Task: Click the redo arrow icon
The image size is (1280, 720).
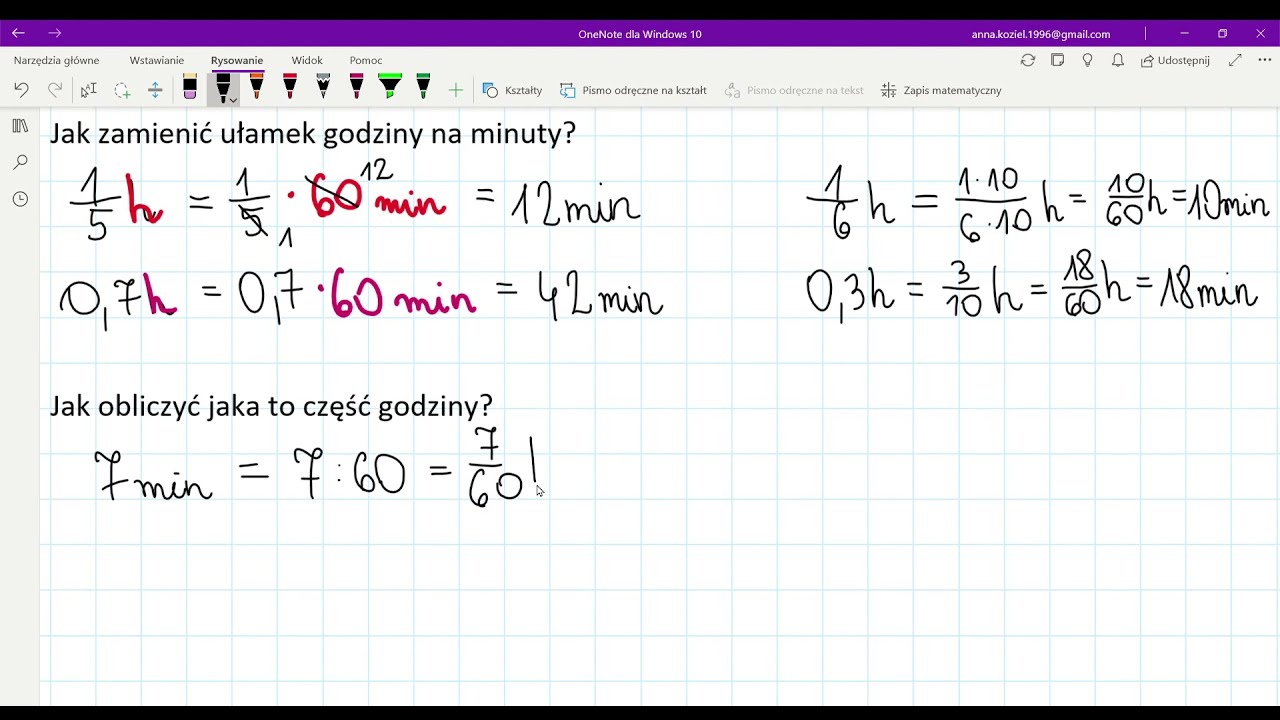Action: [x=55, y=90]
